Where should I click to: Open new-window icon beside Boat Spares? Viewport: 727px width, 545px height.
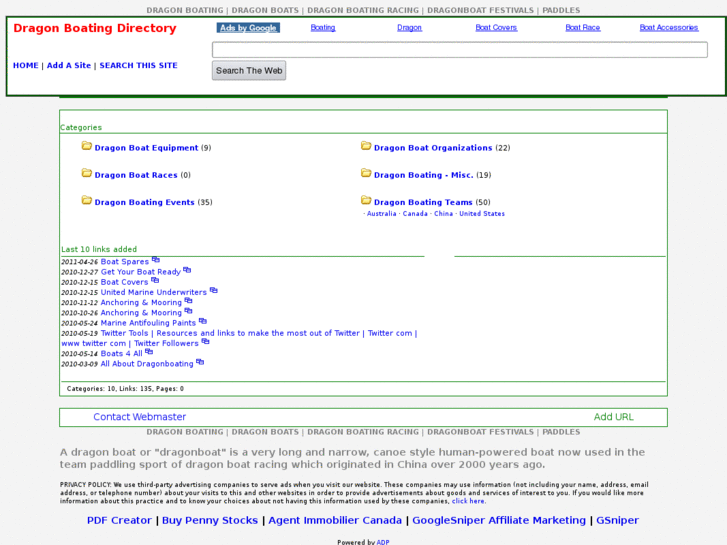click(156, 260)
